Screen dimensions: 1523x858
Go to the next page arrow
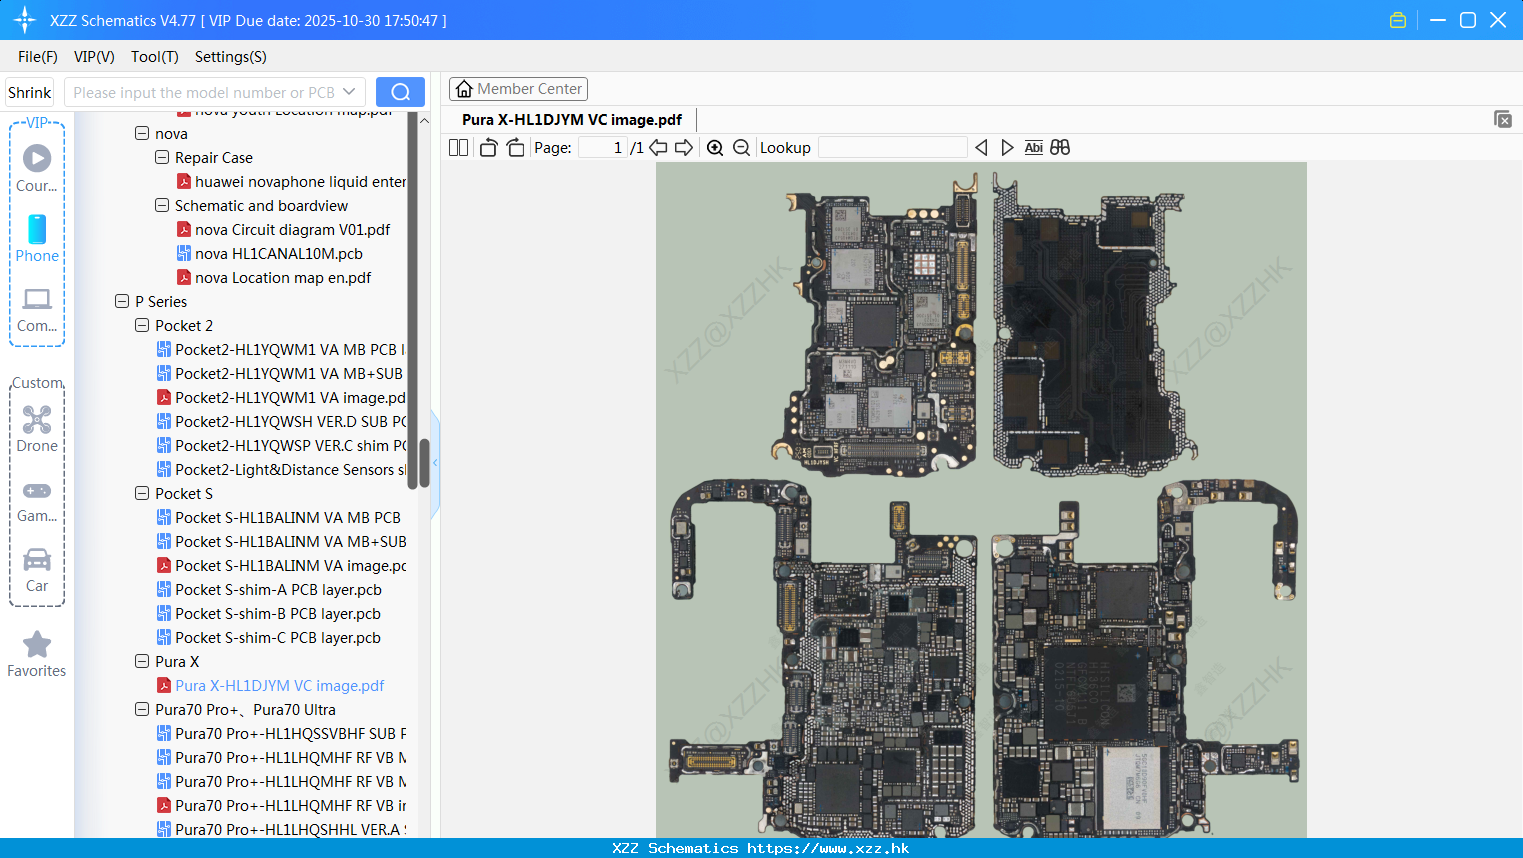coord(684,147)
